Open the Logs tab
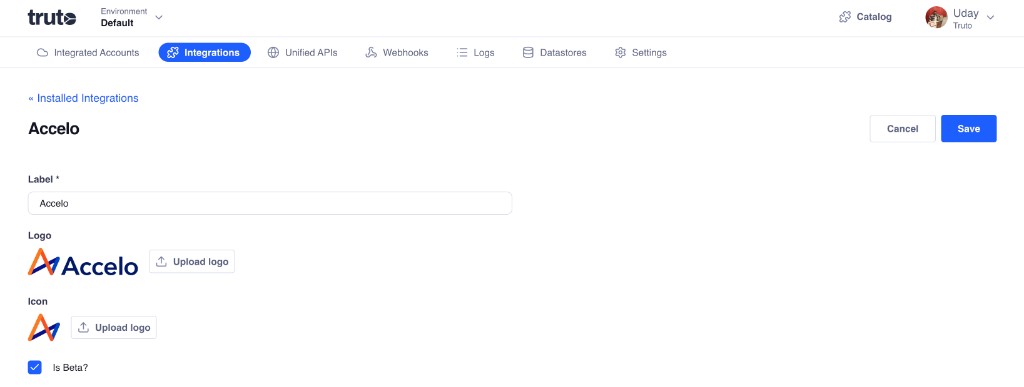Viewport: 1024px width, 387px height. click(x=475, y=53)
